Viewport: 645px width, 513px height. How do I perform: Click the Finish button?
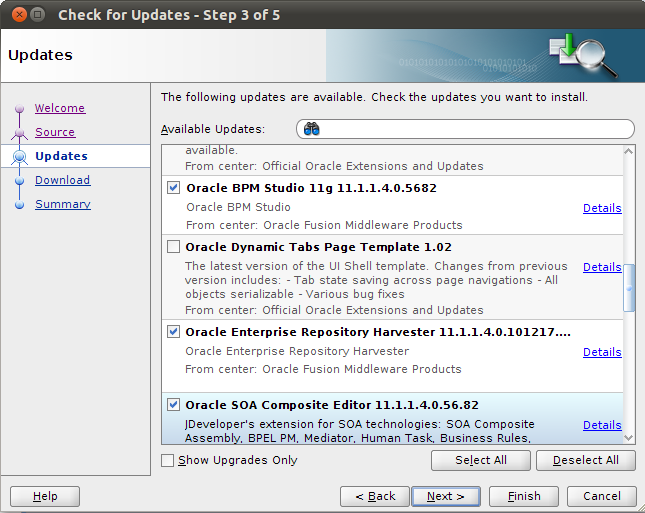coord(524,497)
